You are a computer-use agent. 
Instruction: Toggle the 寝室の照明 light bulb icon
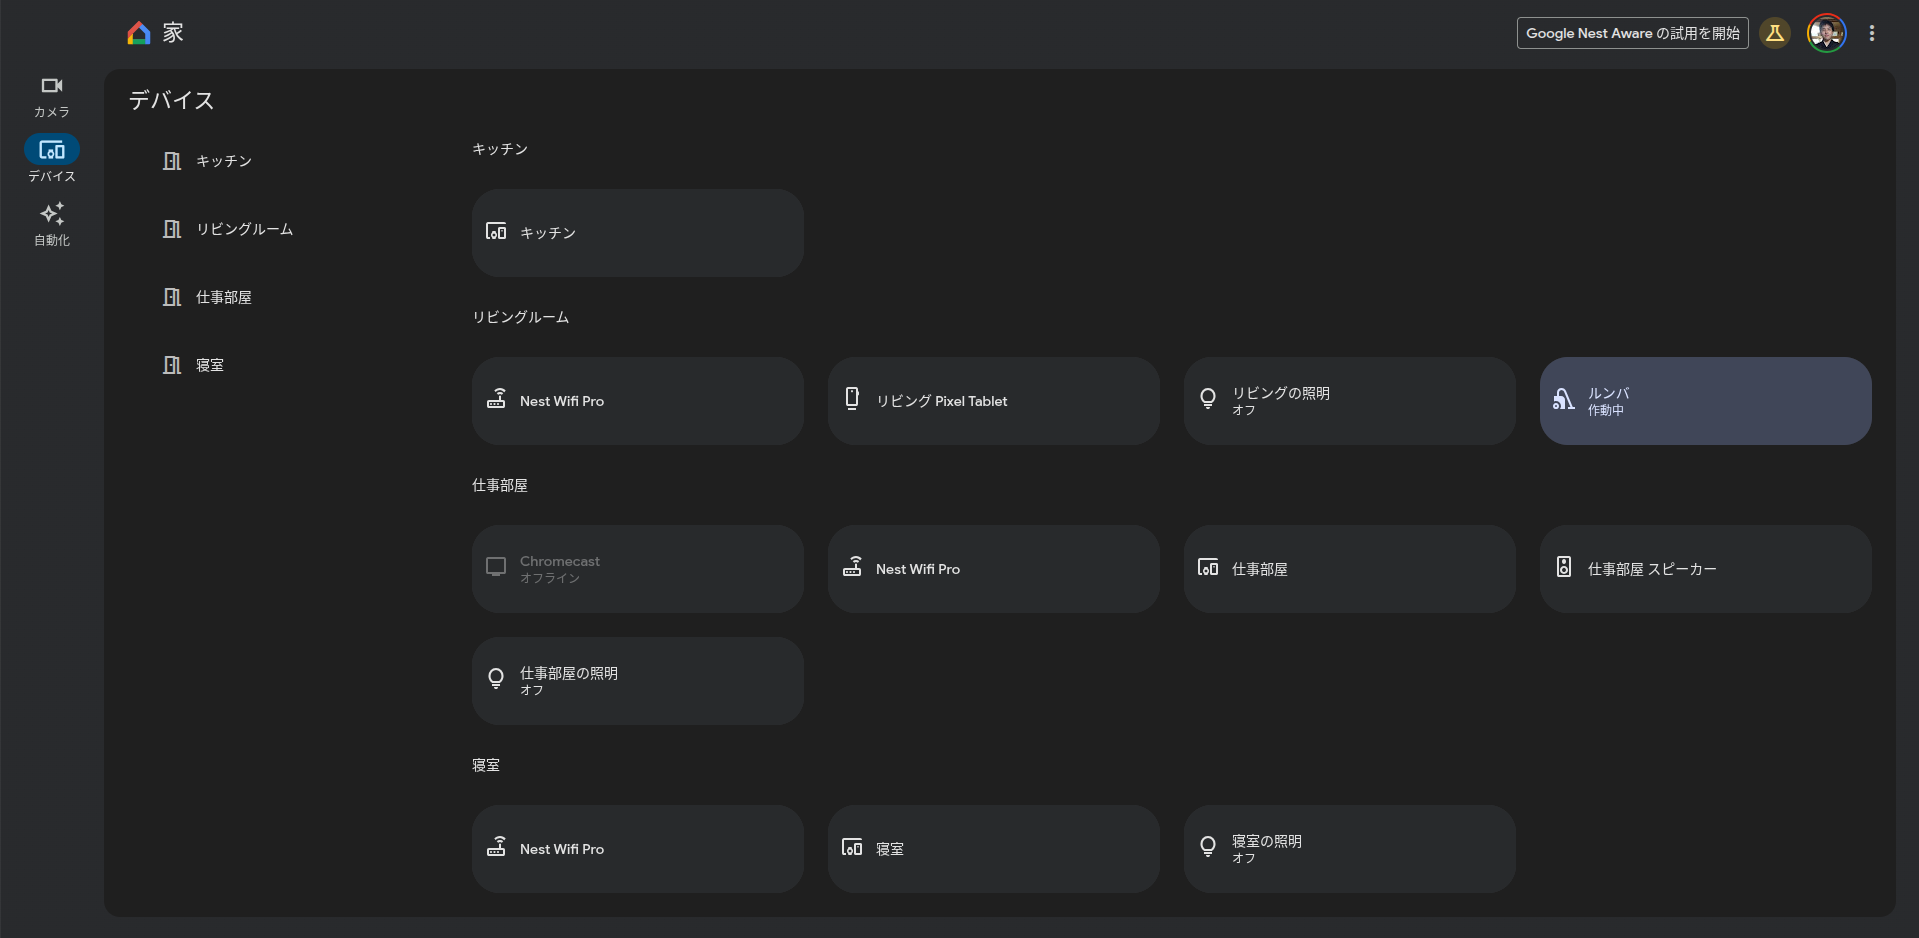(1208, 847)
